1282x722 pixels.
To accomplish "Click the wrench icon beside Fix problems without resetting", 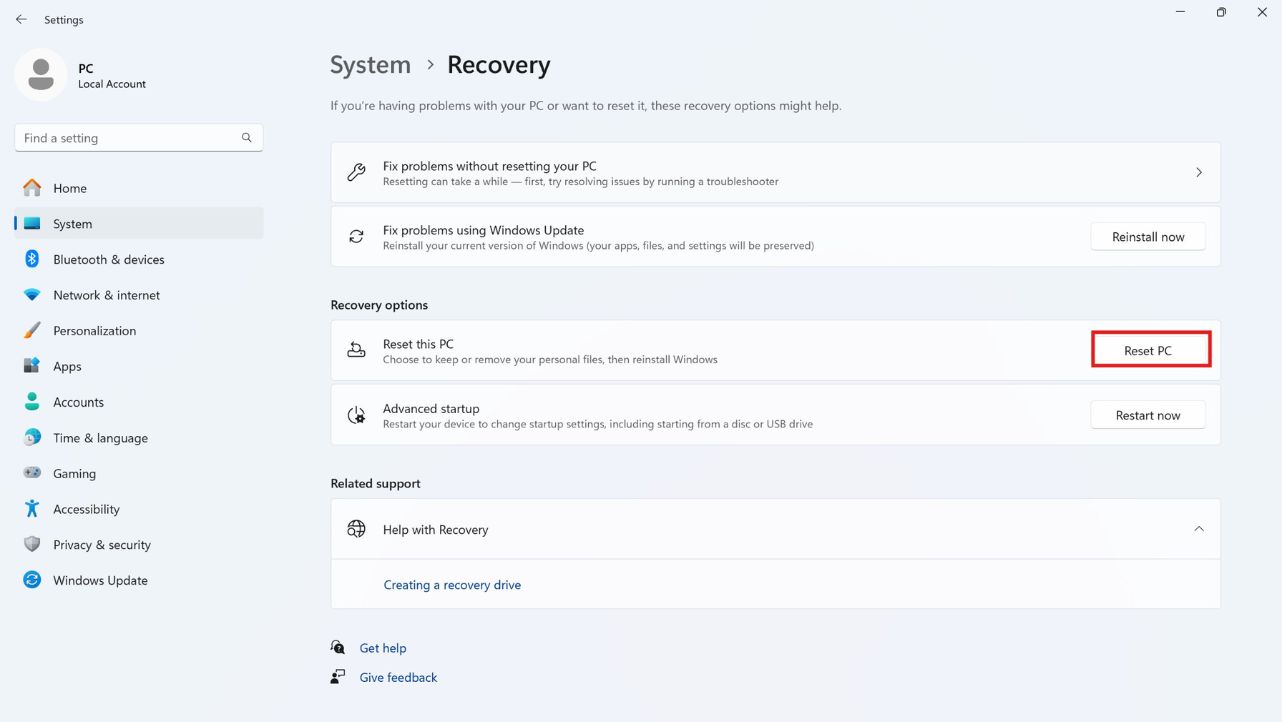I will point(356,173).
